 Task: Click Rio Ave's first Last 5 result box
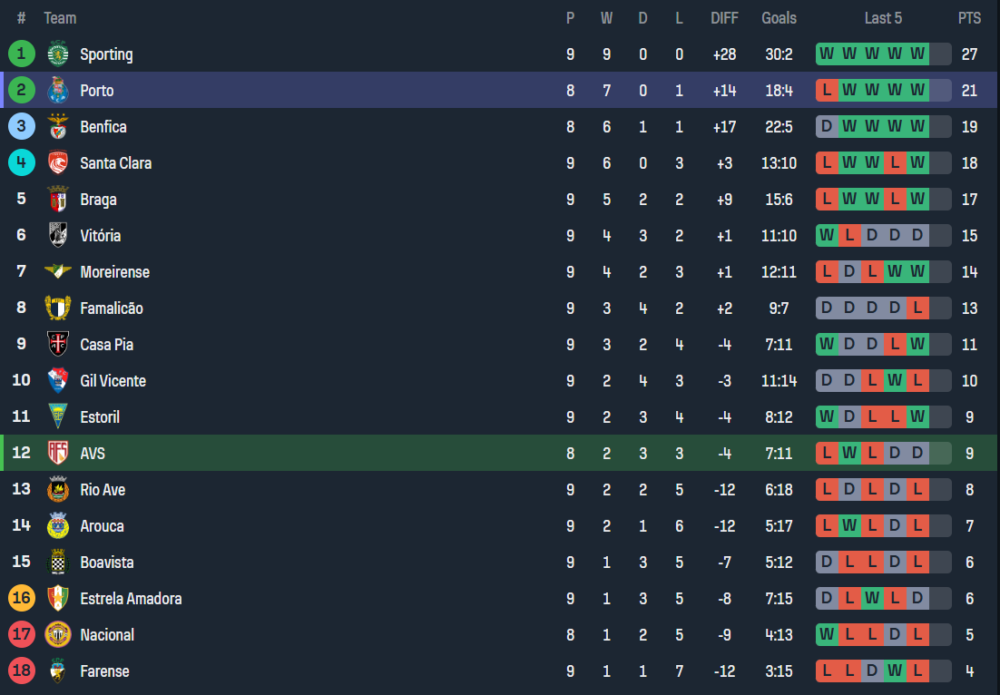826,490
